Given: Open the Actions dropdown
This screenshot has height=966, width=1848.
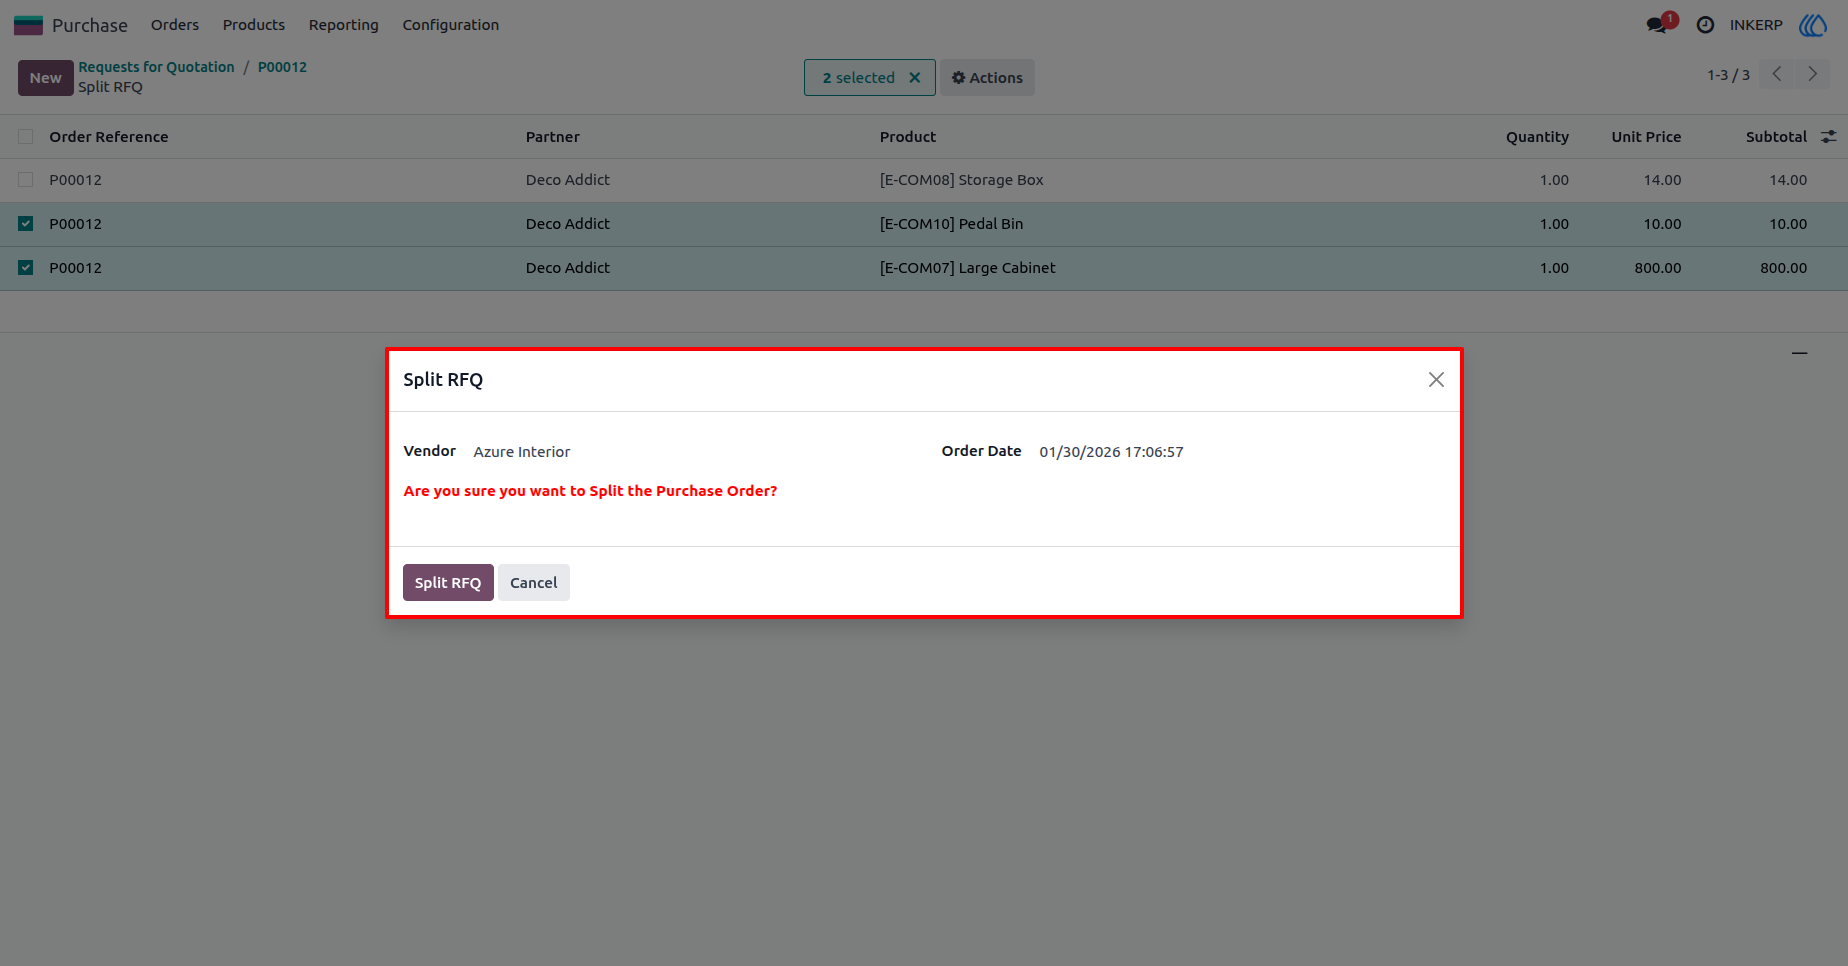Looking at the screenshot, I should [987, 78].
